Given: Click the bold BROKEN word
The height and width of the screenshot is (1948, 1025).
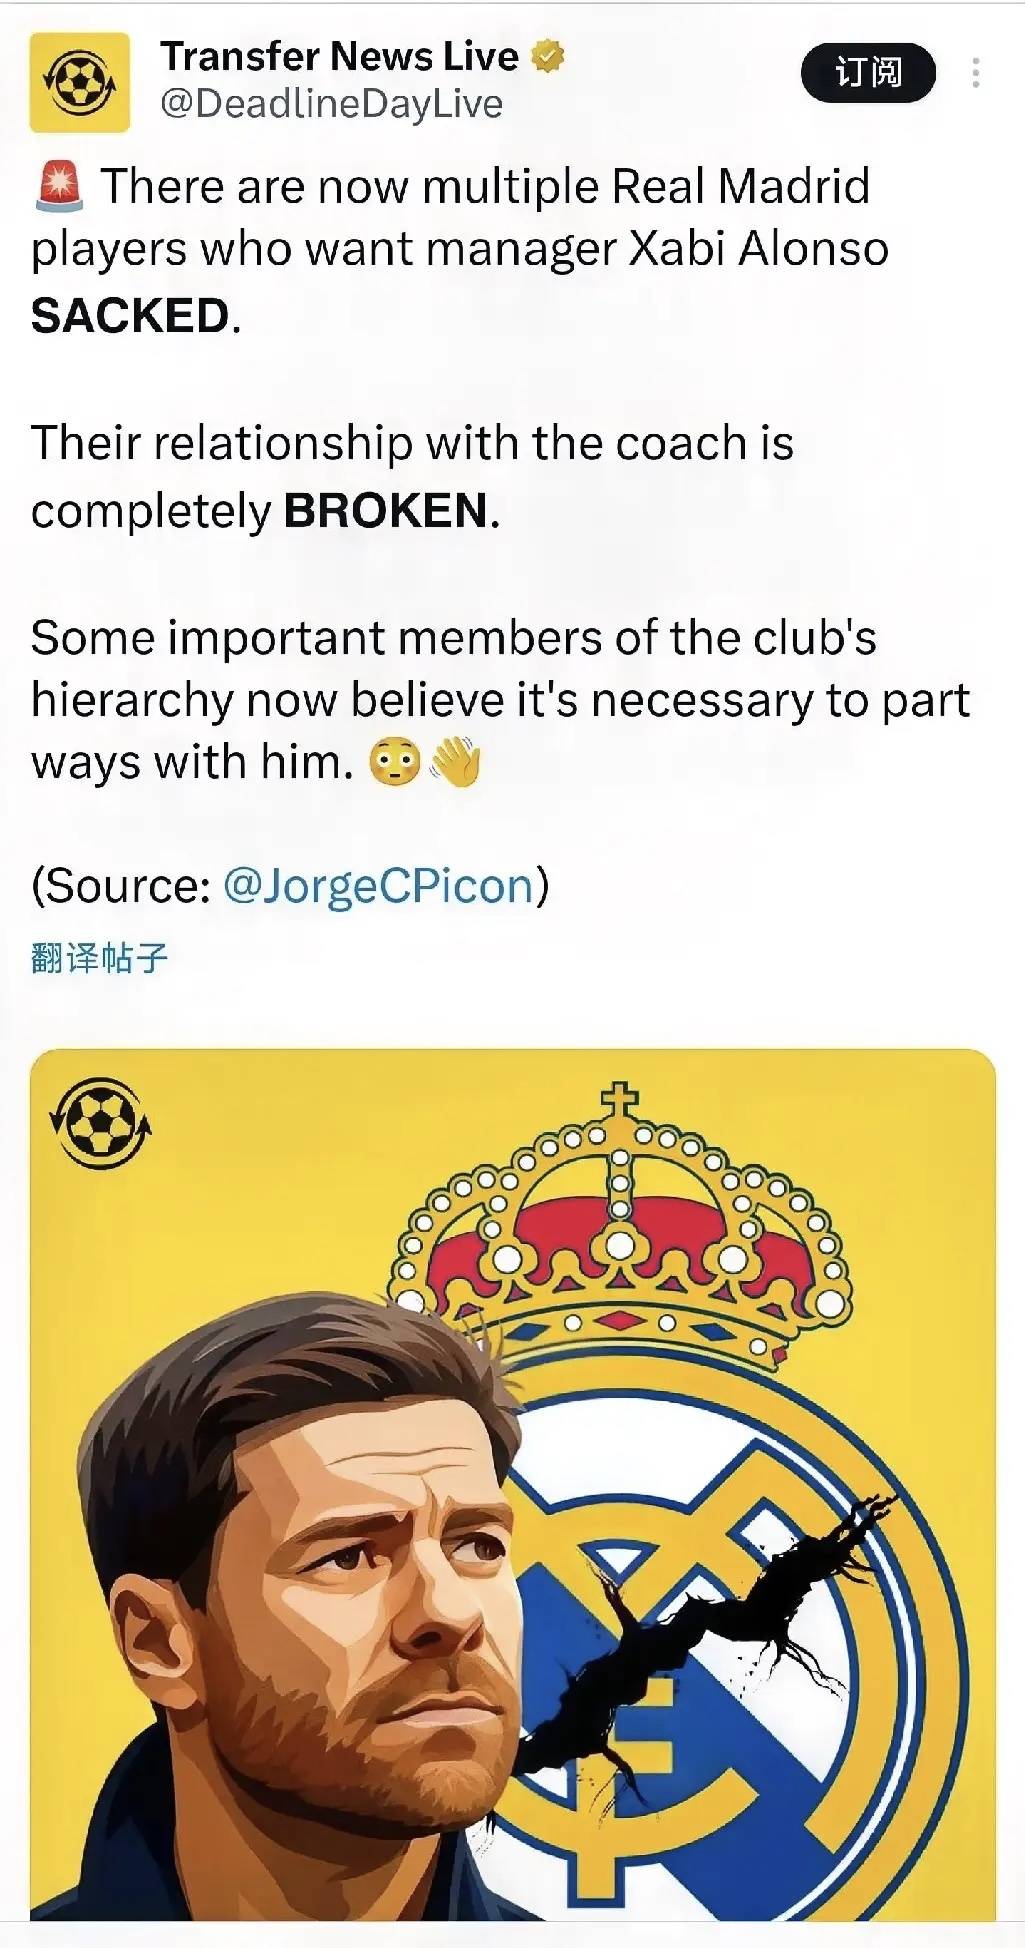Looking at the screenshot, I should (386, 511).
